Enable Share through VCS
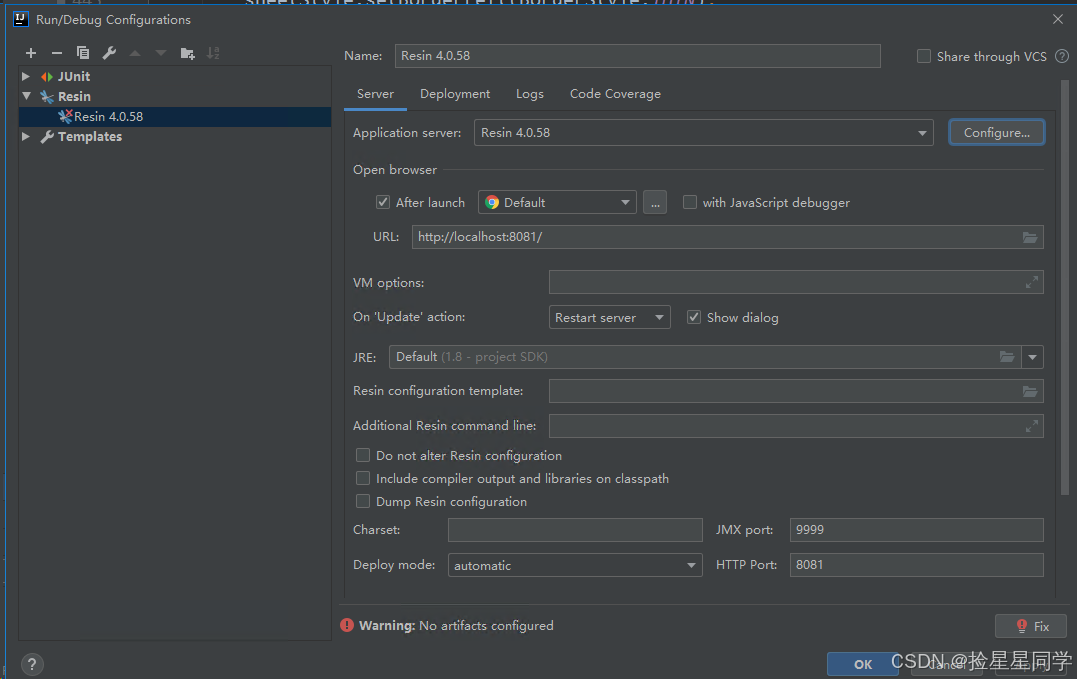1077x679 pixels. click(x=924, y=56)
